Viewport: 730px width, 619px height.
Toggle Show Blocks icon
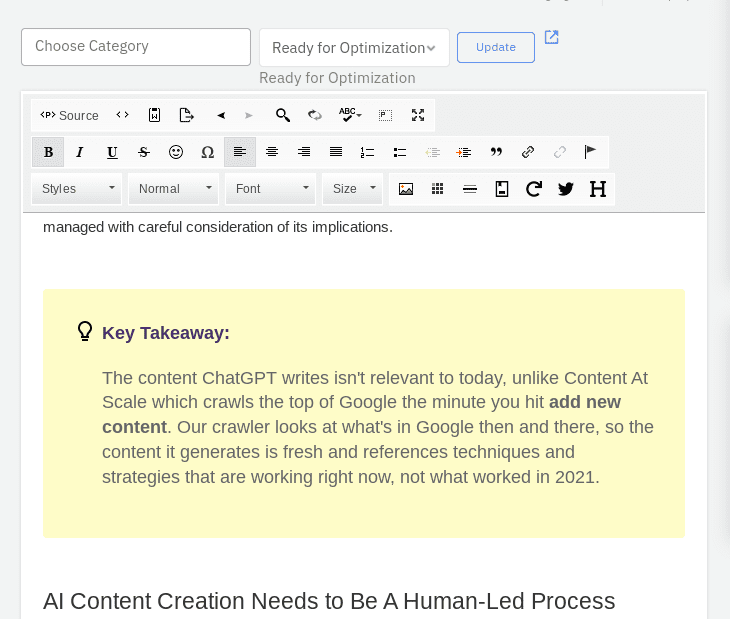(x=385, y=115)
